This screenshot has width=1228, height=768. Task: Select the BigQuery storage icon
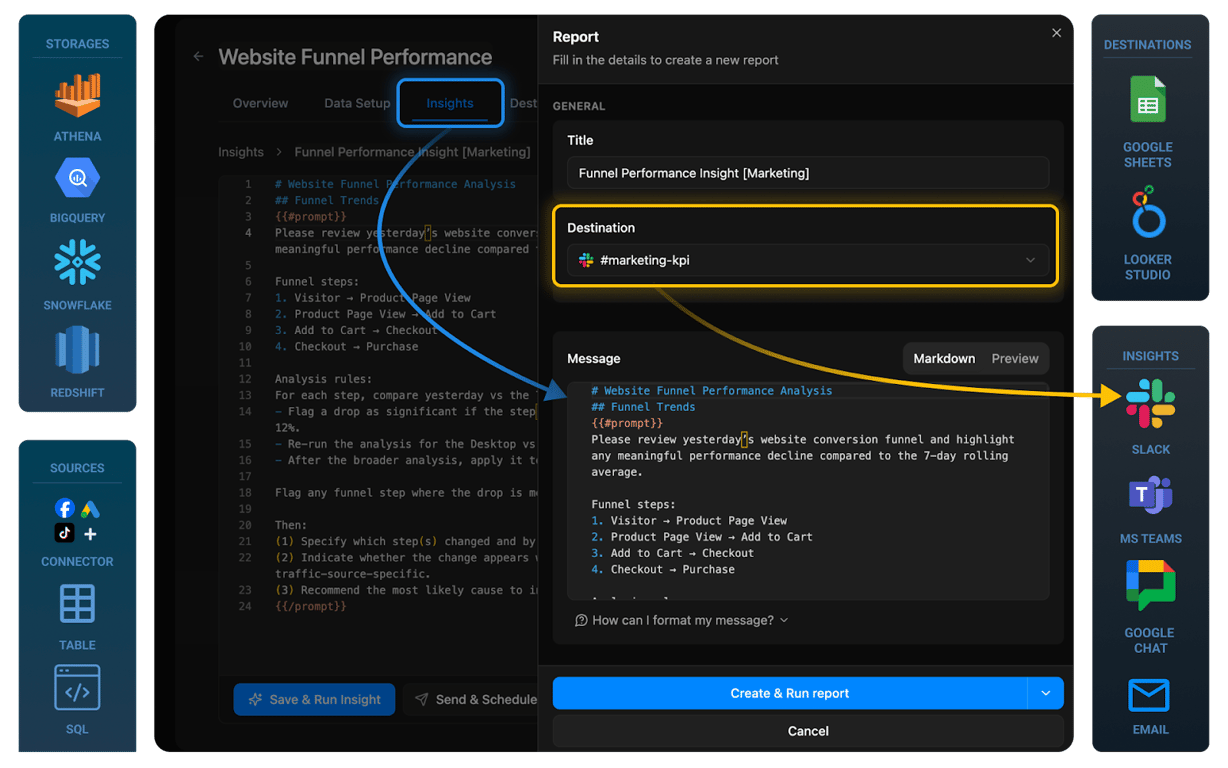(77, 179)
